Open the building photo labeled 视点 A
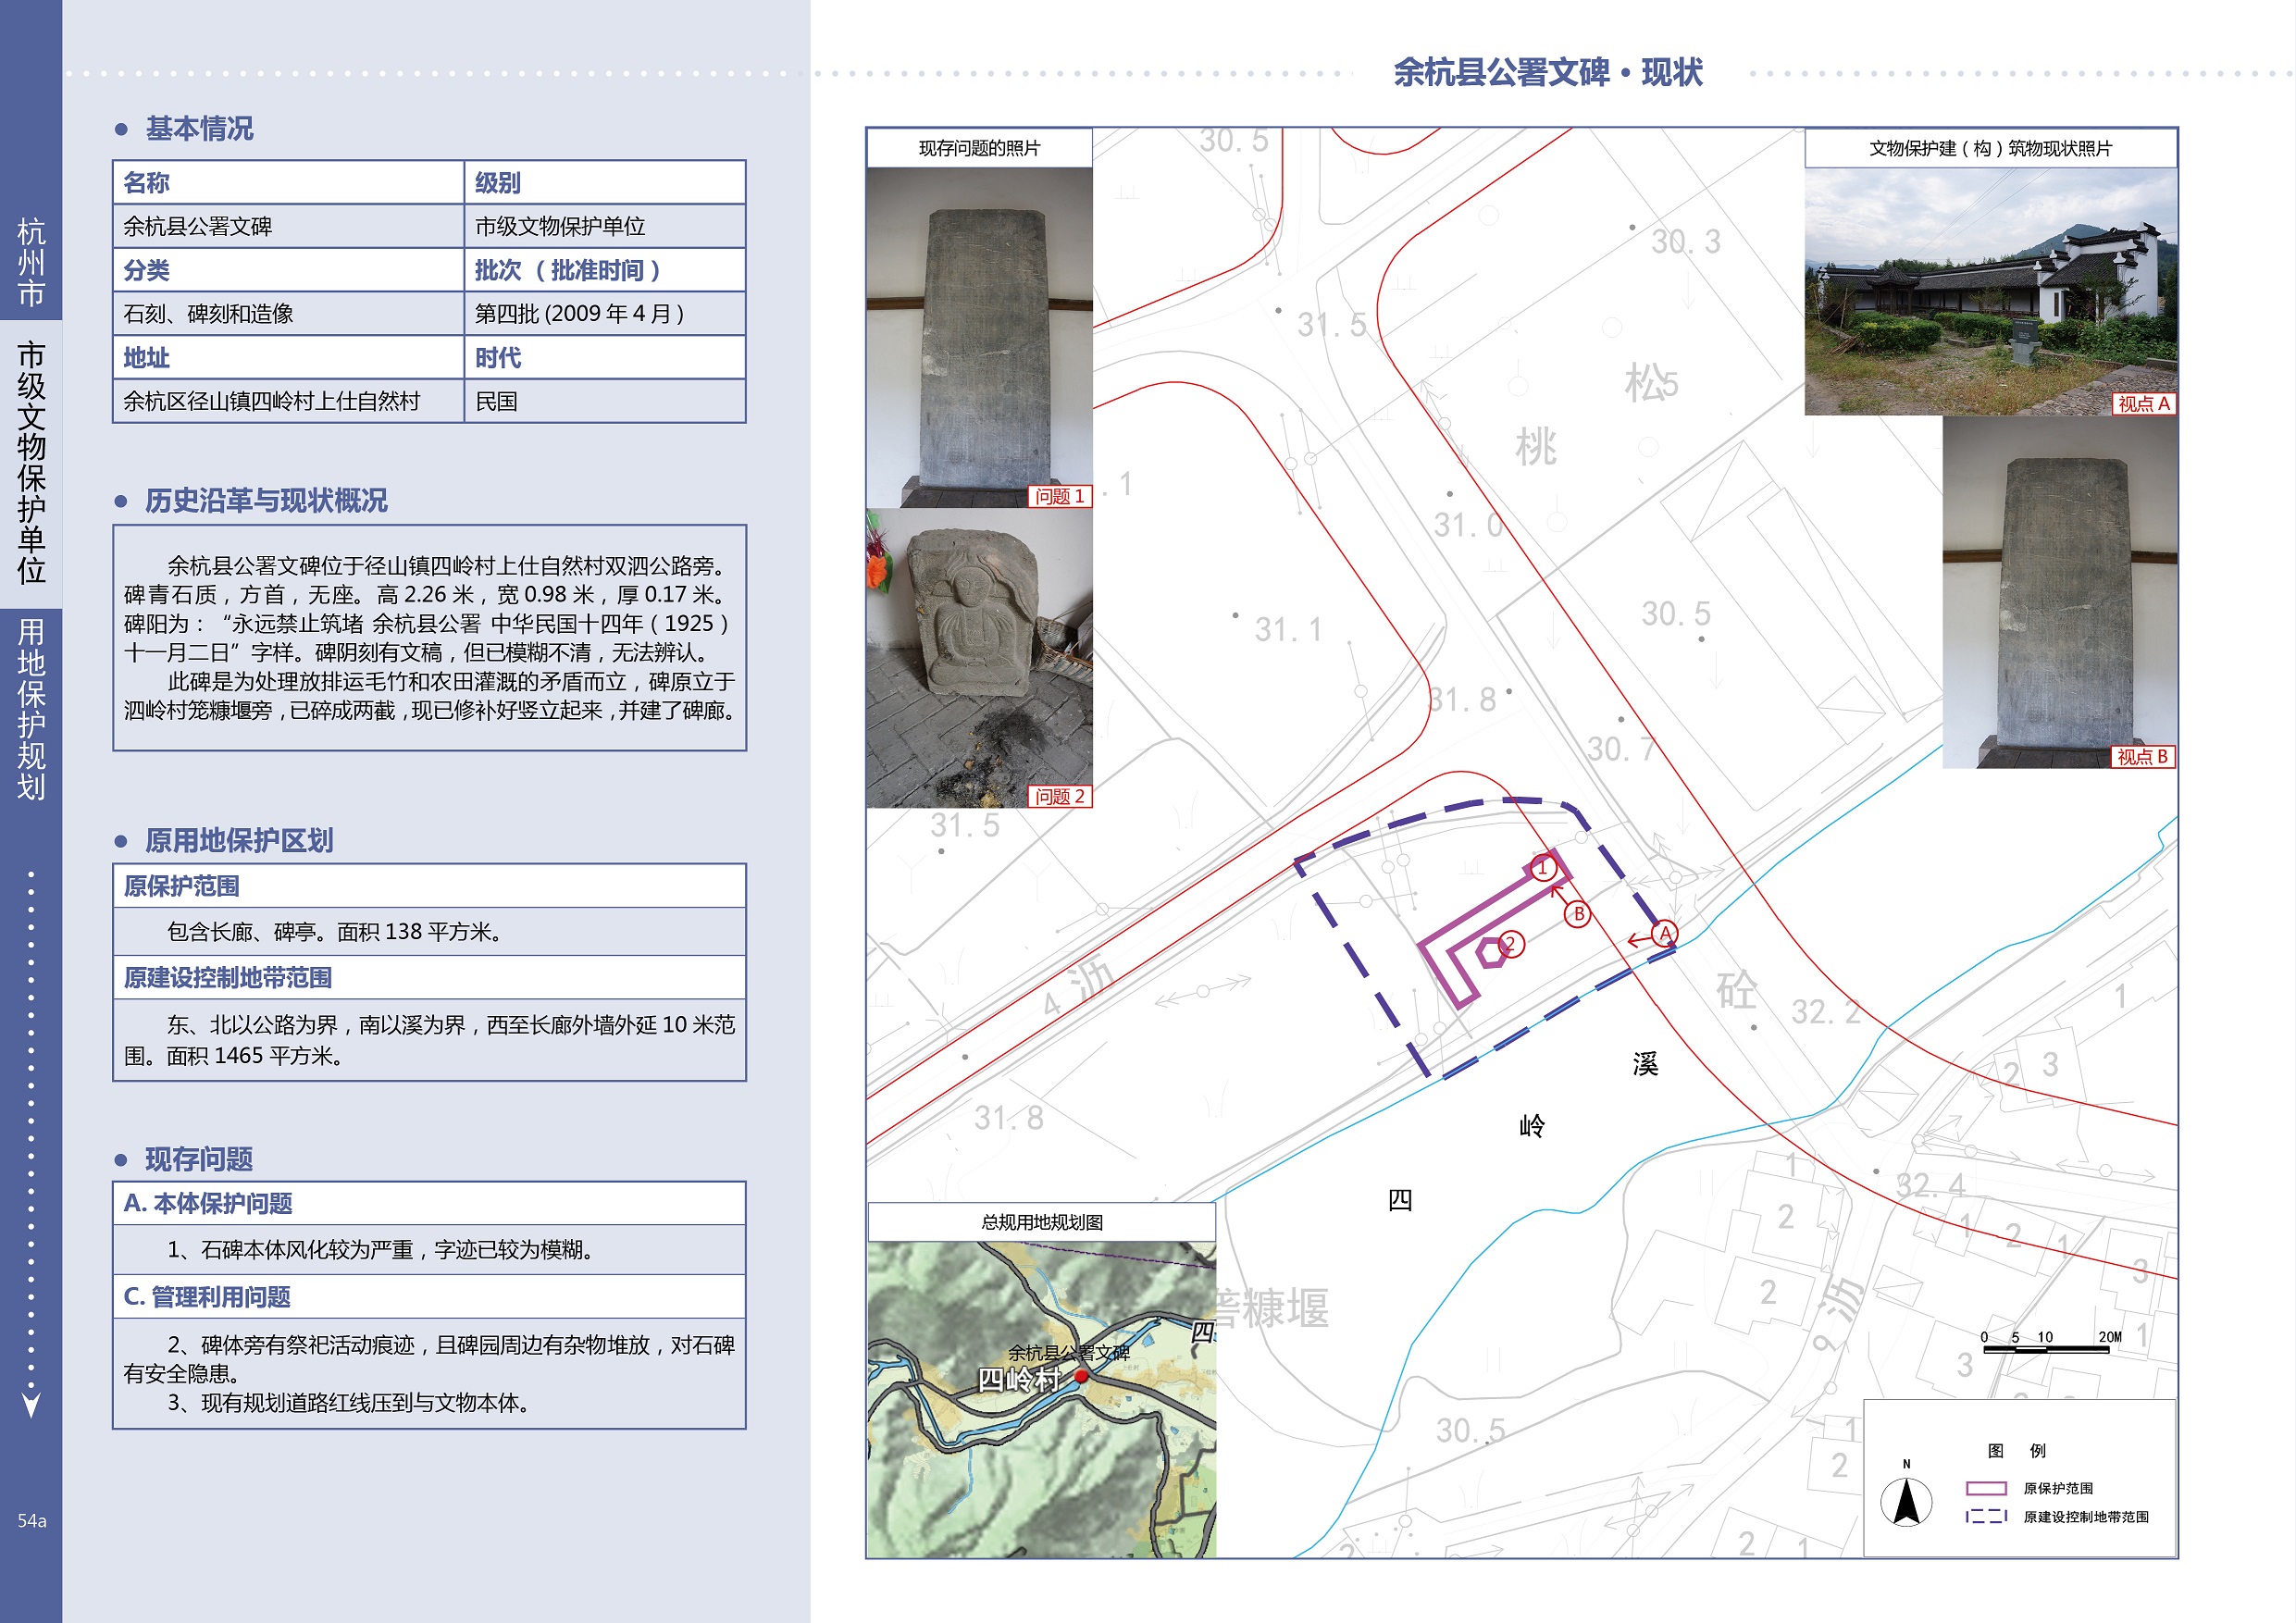 pyautogui.click(x=1990, y=291)
